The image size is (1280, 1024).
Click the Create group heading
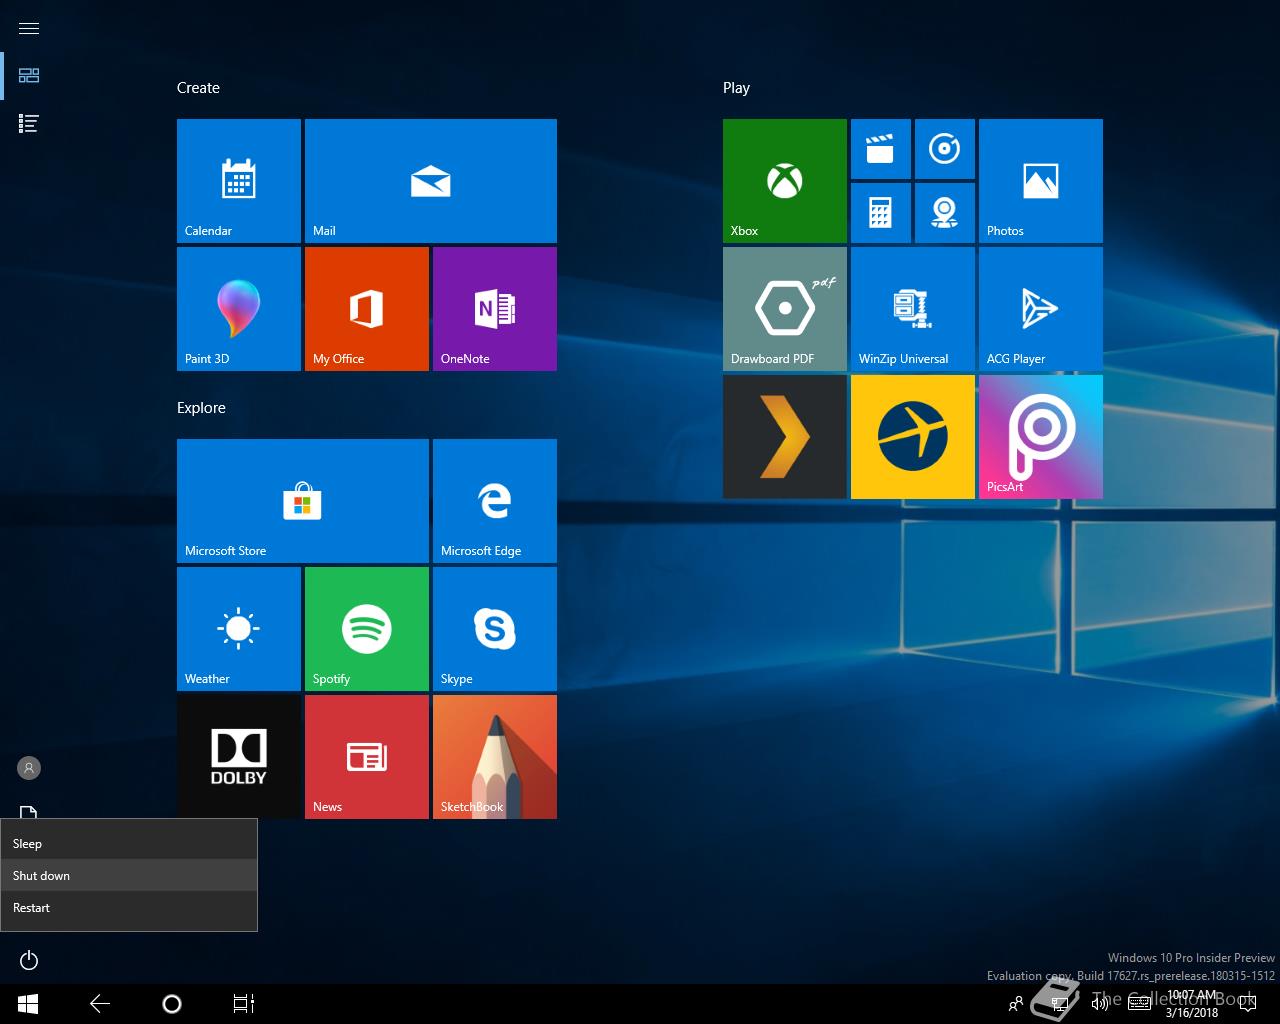(198, 88)
